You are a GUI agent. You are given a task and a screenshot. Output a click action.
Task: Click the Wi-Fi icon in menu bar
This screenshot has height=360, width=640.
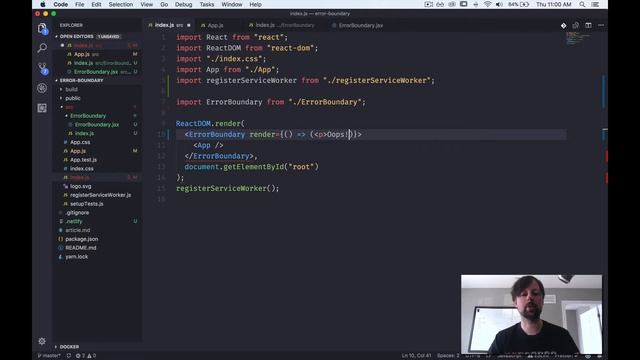pyautogui.click(x=487, y=4)
